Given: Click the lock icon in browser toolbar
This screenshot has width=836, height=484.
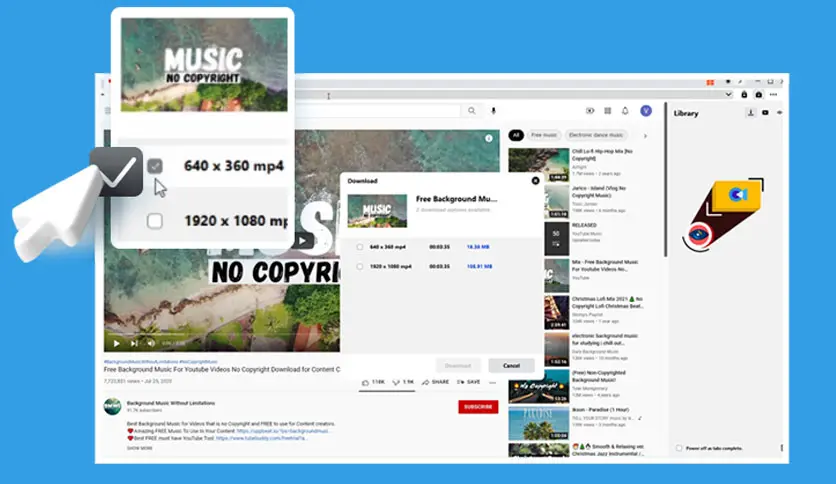Looking at the screenshot, I should pyautogui.click(x=744, y=94).
